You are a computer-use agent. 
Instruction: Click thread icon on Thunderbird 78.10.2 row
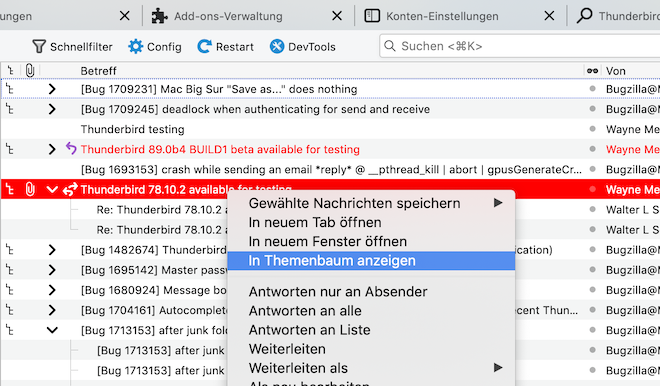click(10, 189)
